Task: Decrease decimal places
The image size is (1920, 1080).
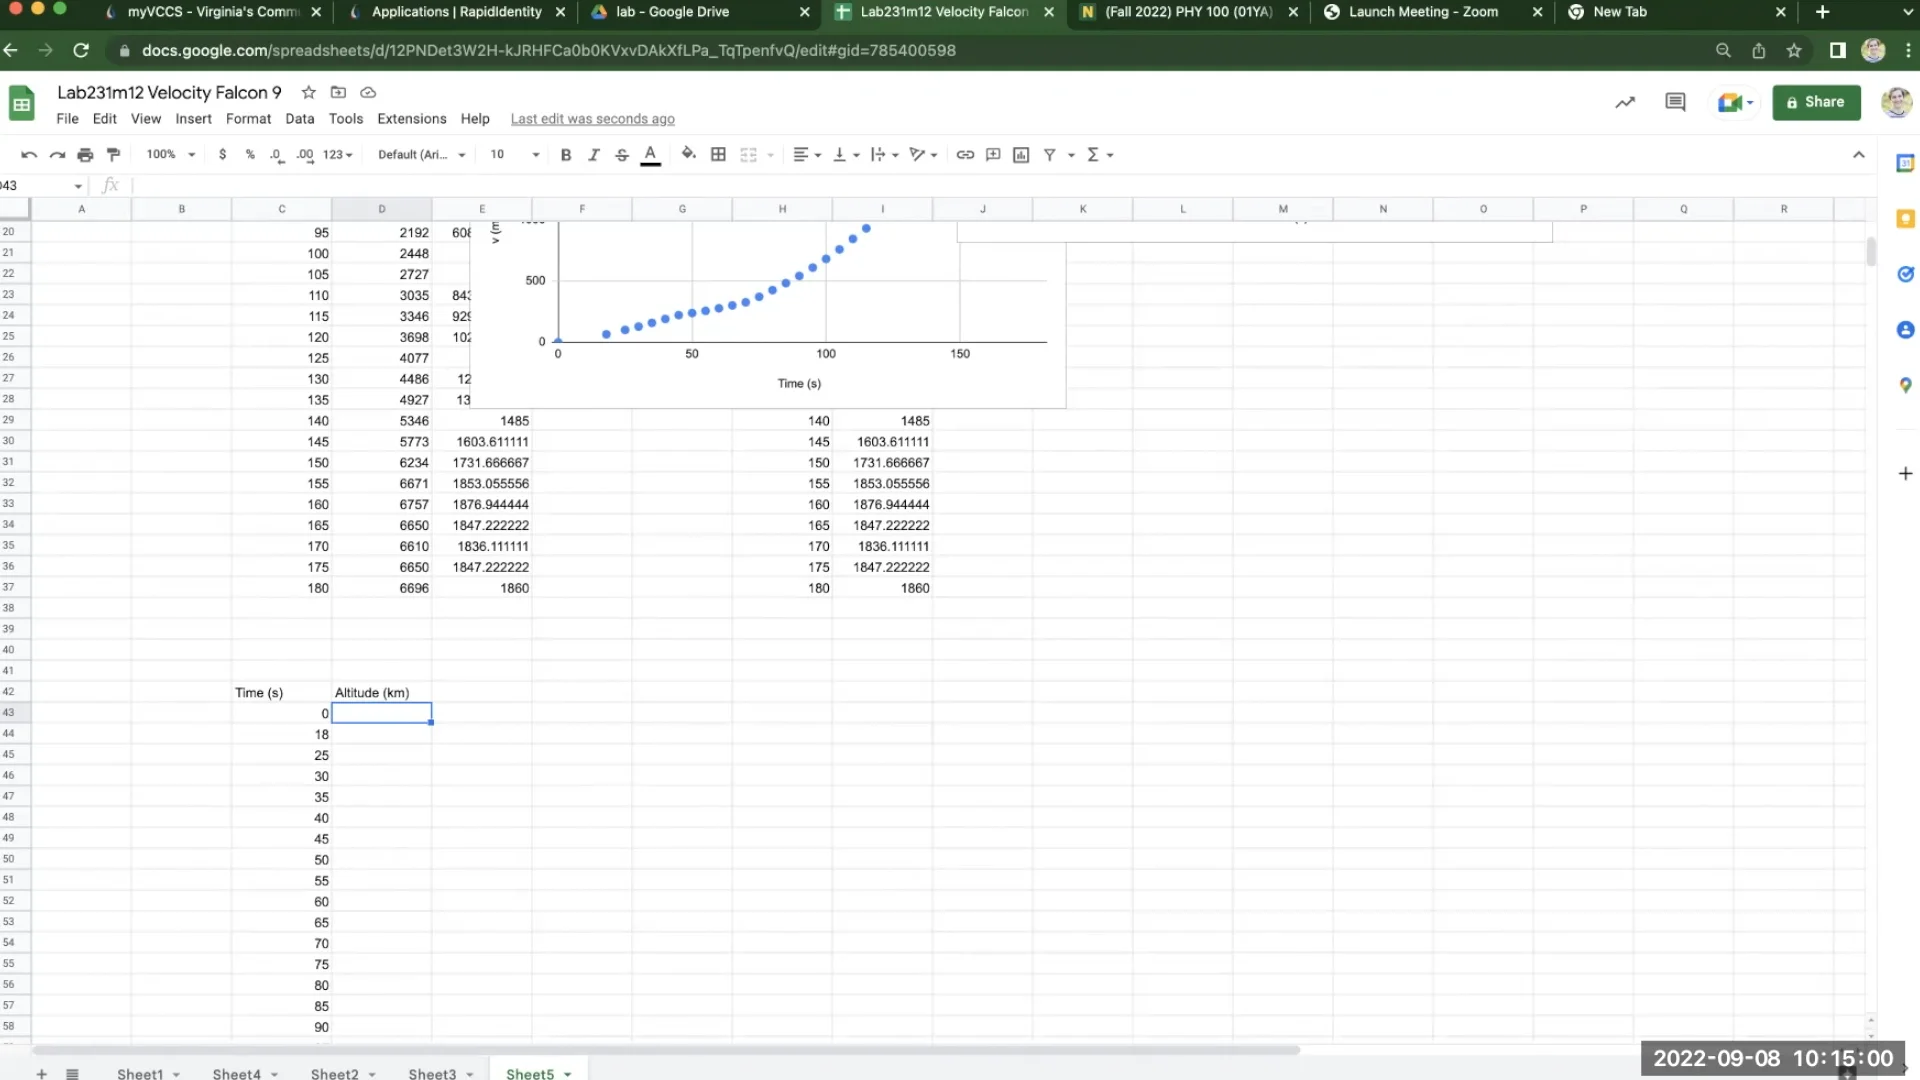Action: click(275, 154)
